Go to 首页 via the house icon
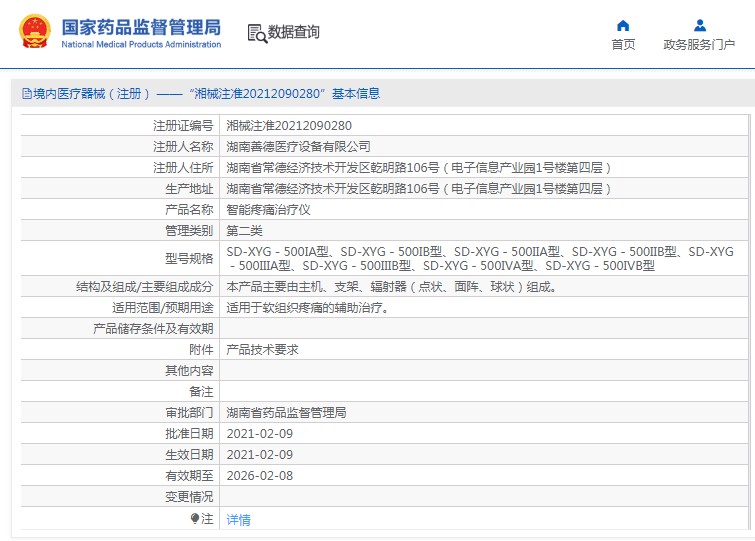The width and height of the screenshot is (755, 541). tap(623, 25)
